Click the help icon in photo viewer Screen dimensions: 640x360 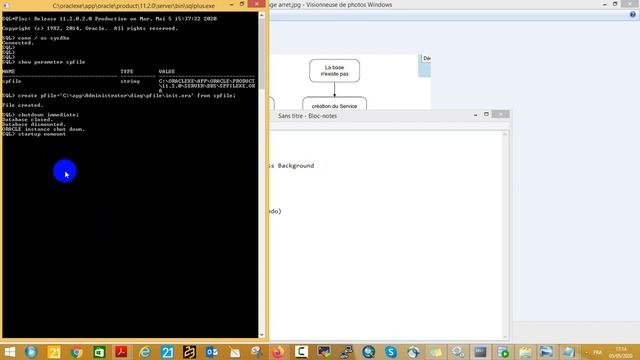[x=632, y=15]
